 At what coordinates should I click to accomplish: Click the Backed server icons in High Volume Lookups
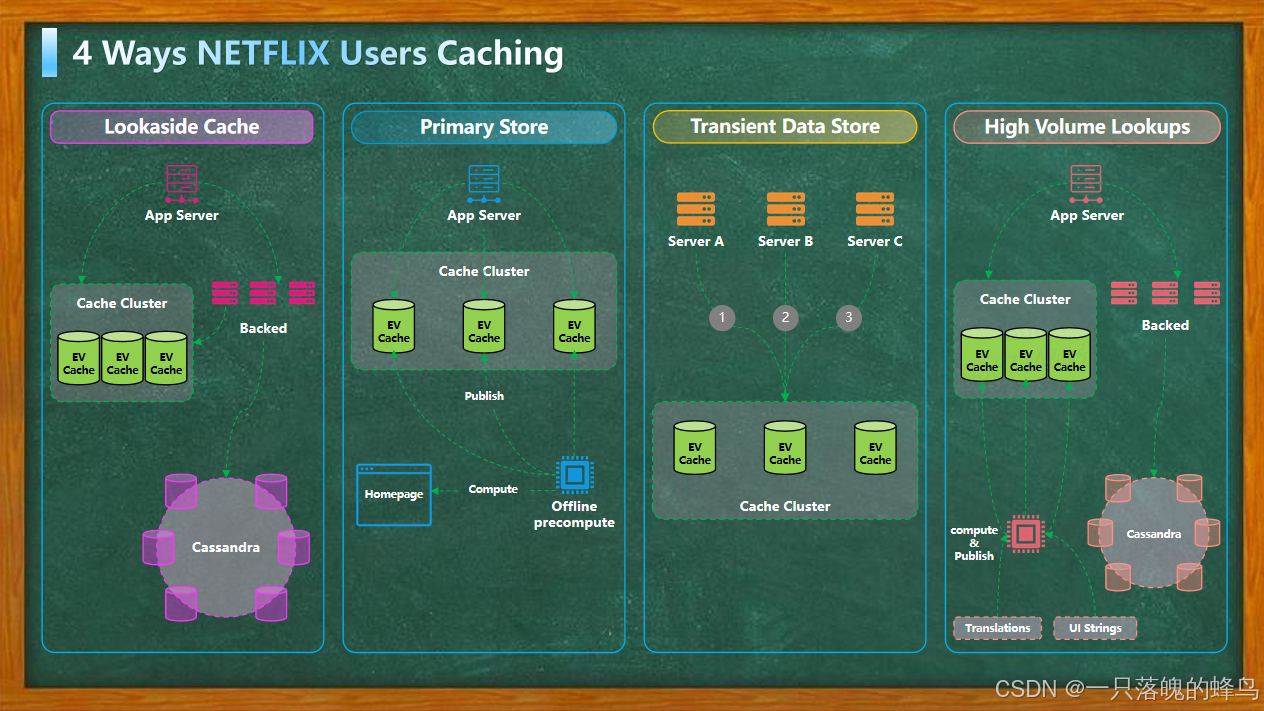pos(1163,292)
